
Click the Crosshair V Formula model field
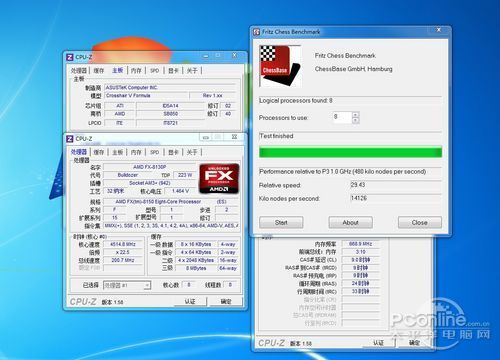point(146,96)
